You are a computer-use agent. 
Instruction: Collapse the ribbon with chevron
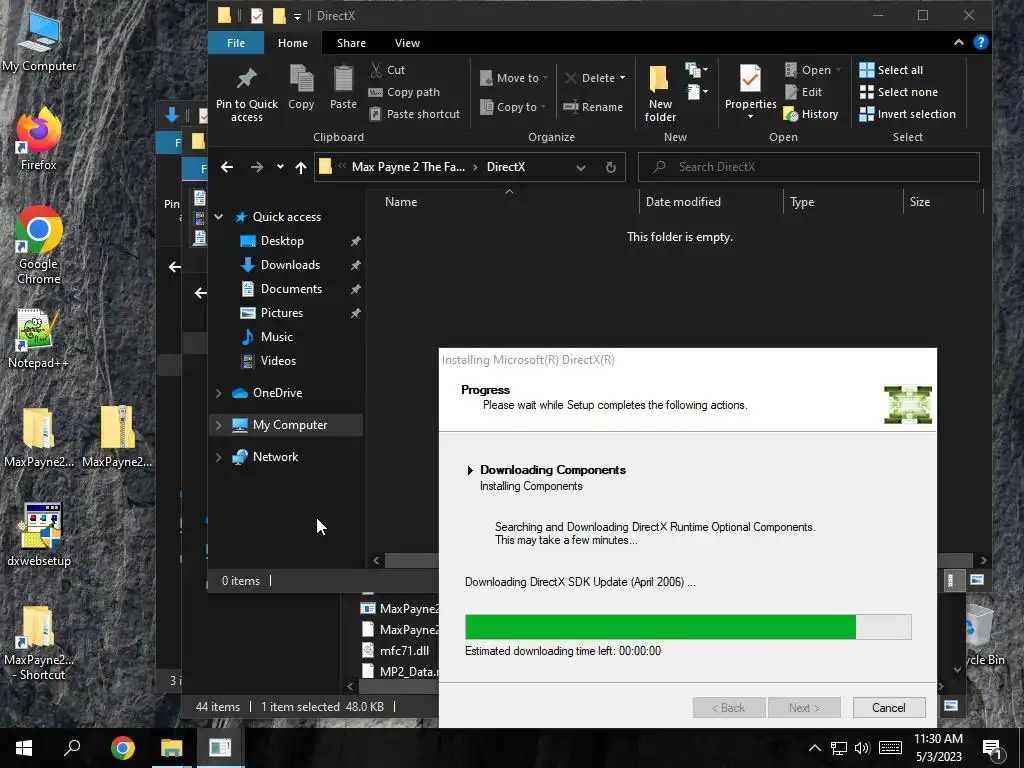coord(958,42)
